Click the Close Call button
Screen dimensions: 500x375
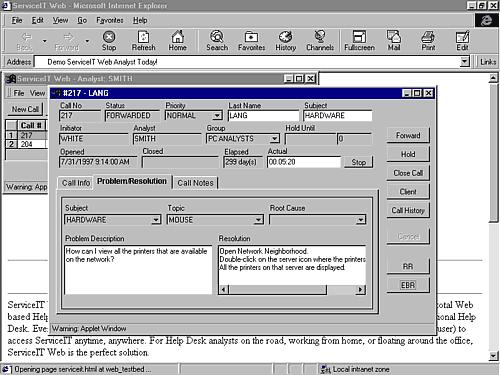[x=408, y=173]
